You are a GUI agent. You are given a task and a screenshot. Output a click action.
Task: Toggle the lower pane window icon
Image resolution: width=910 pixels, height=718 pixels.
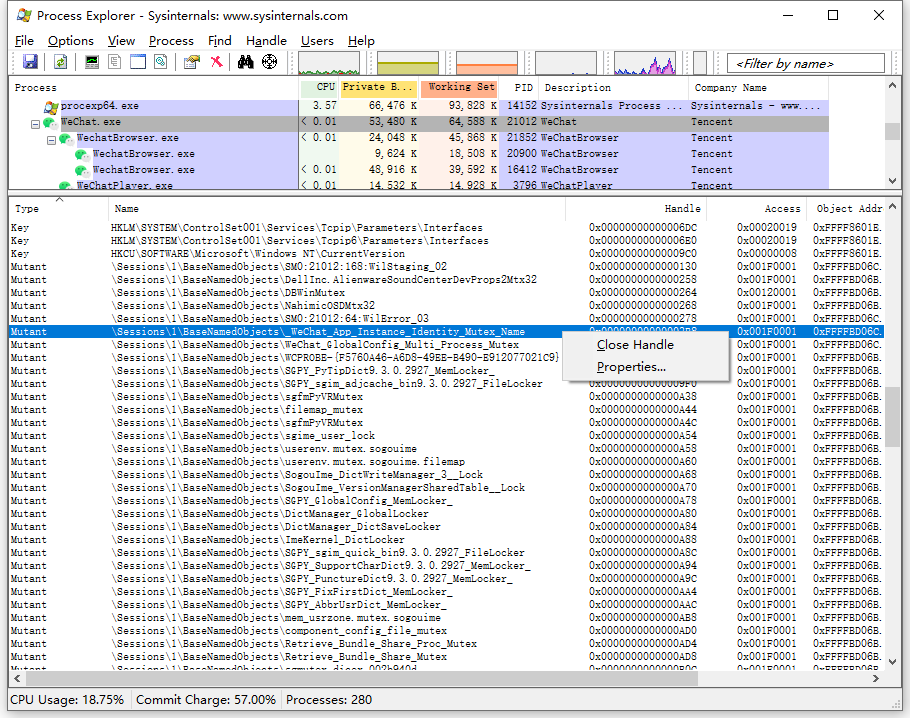(138, 62)
